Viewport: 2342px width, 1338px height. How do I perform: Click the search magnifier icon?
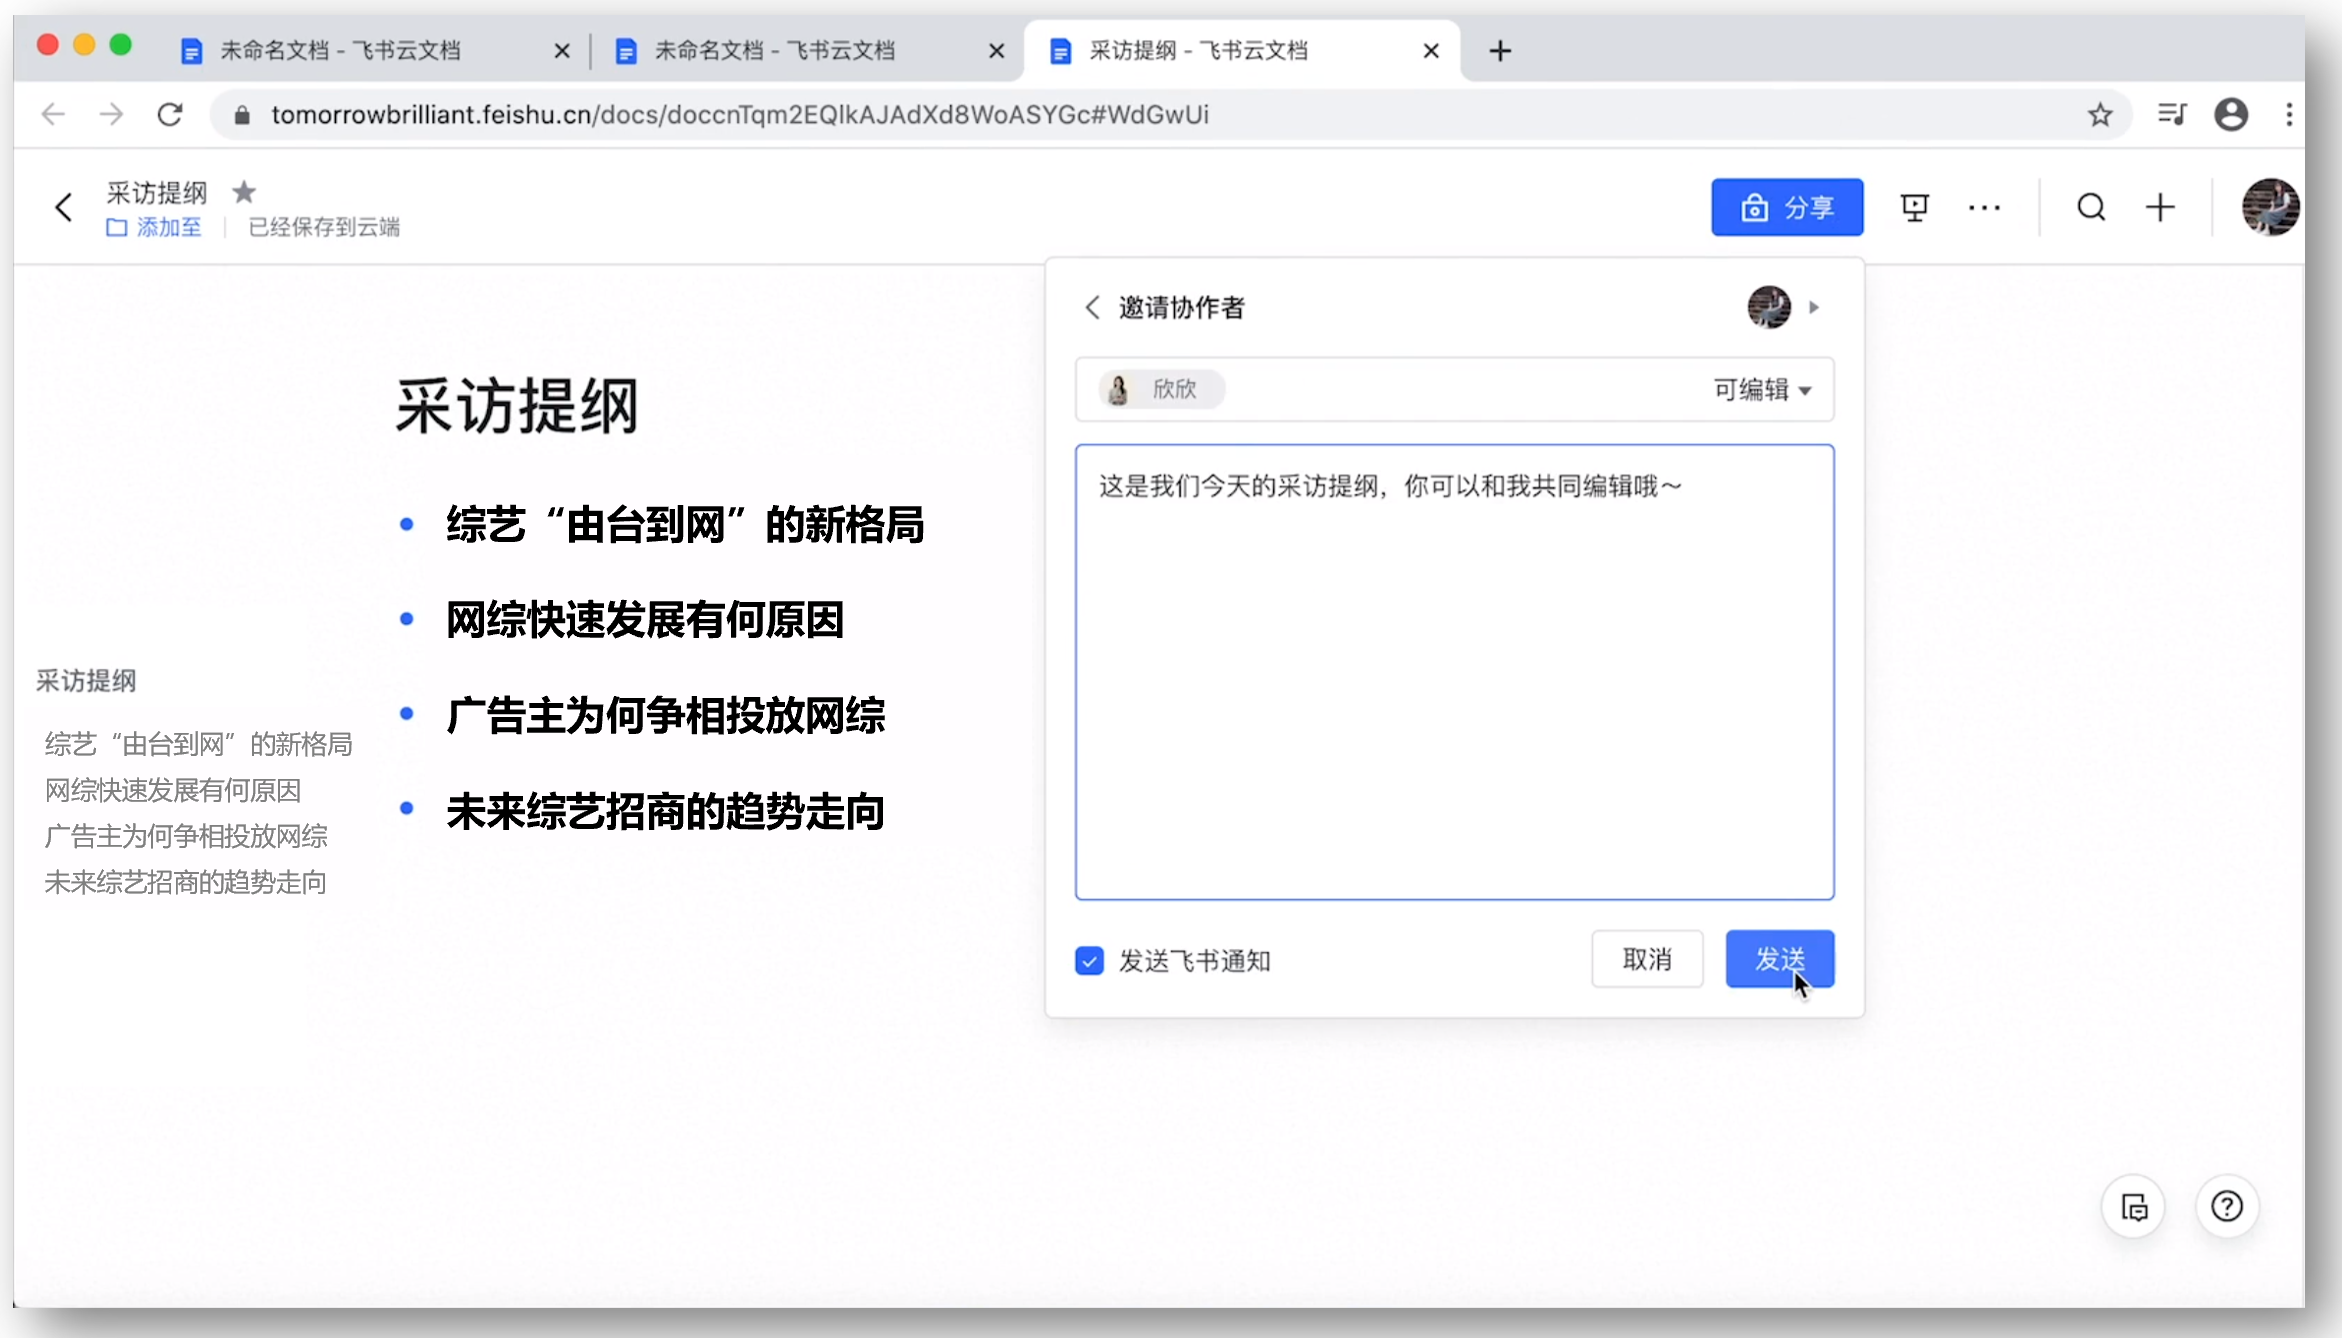(x=2091, y=207)
